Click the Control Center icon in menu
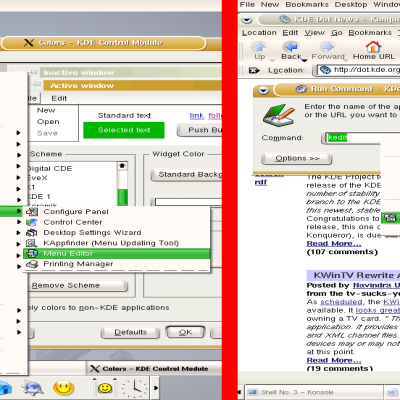Viewport: 400px width, 400px height. tap(32, 222)
